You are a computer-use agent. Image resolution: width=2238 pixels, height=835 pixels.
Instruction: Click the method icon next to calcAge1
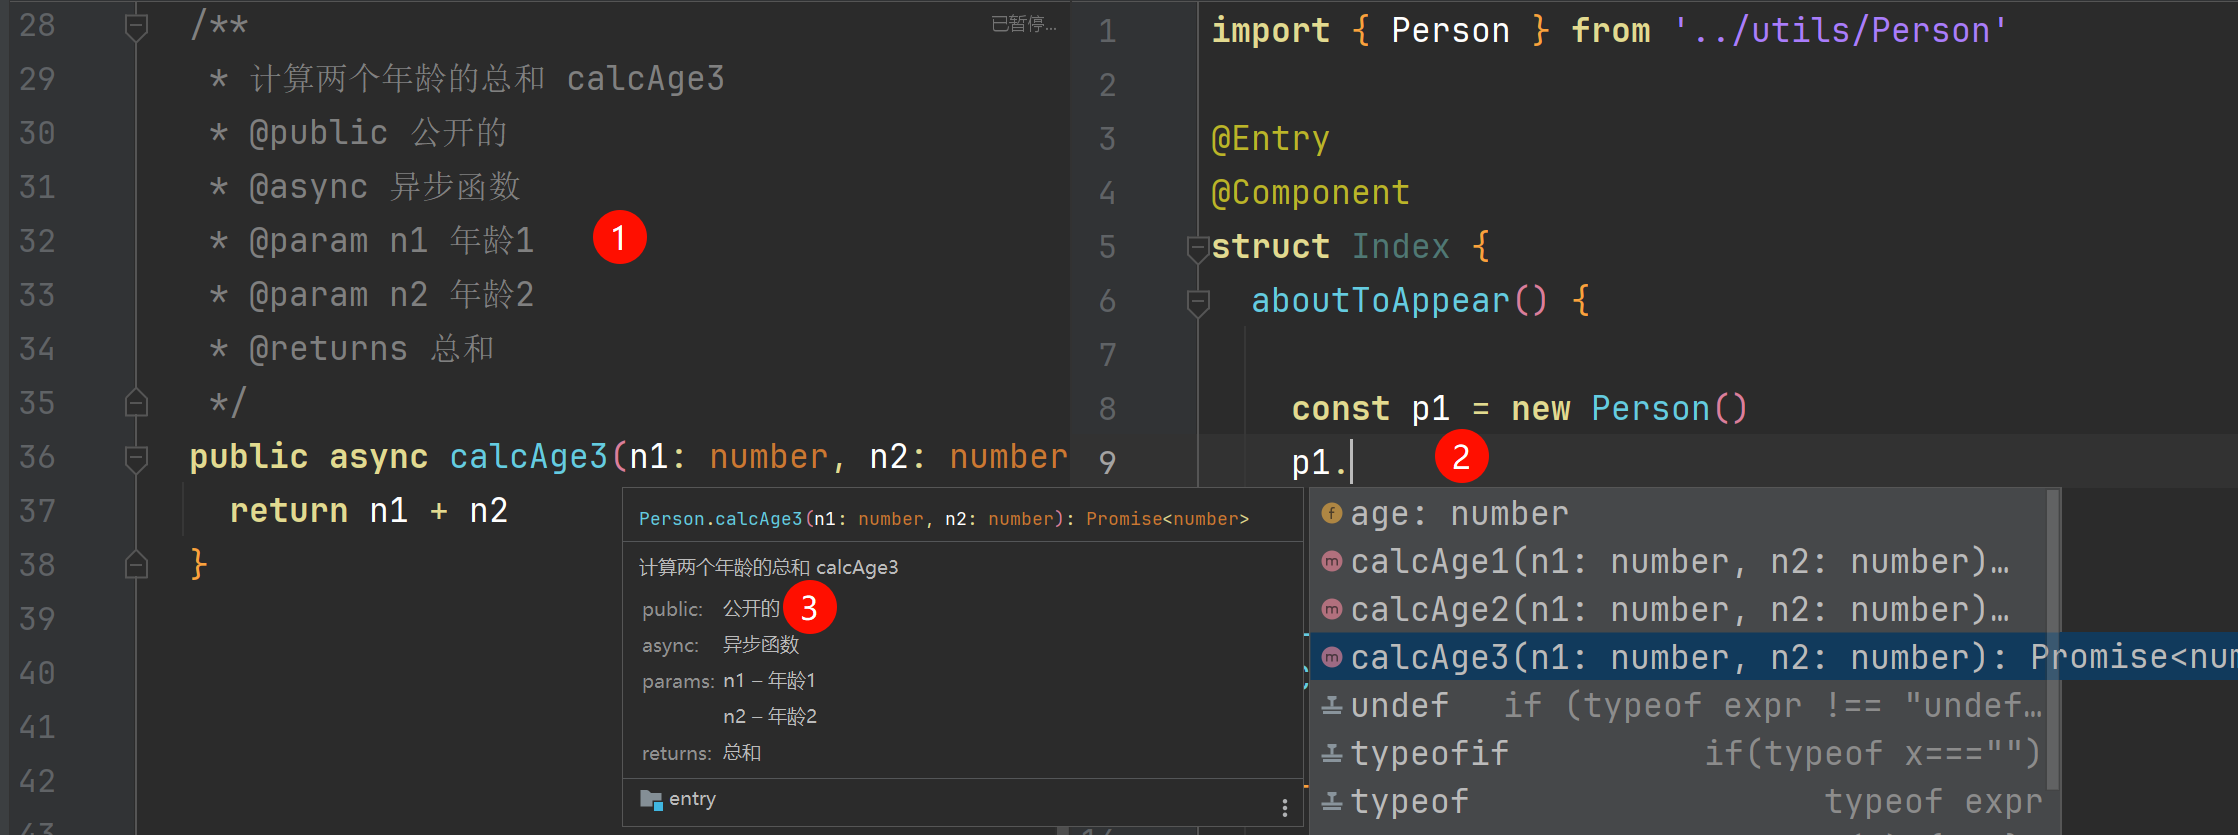tap(1331, 561)
